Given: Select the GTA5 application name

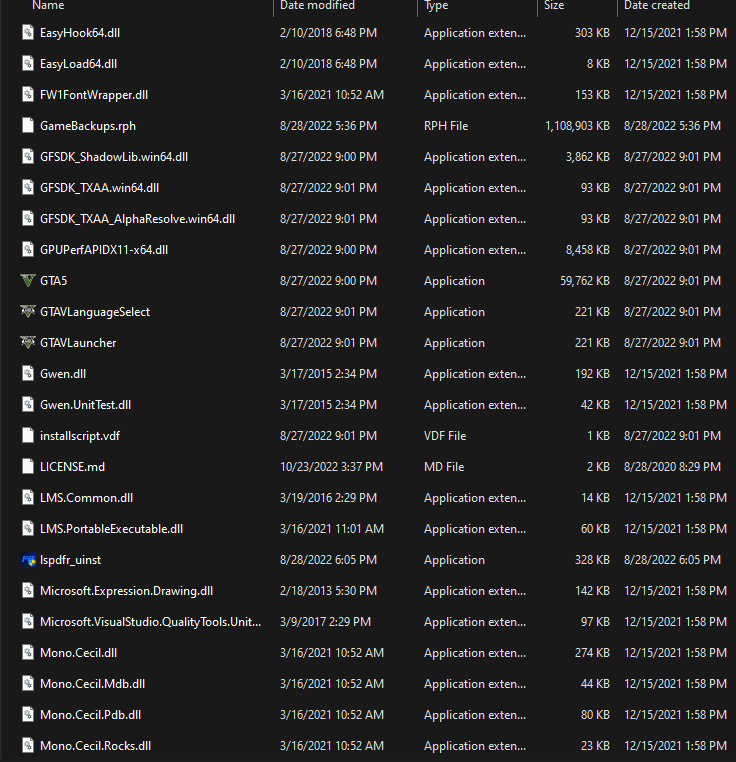Looking at the screenshot, I should (53, 281).
